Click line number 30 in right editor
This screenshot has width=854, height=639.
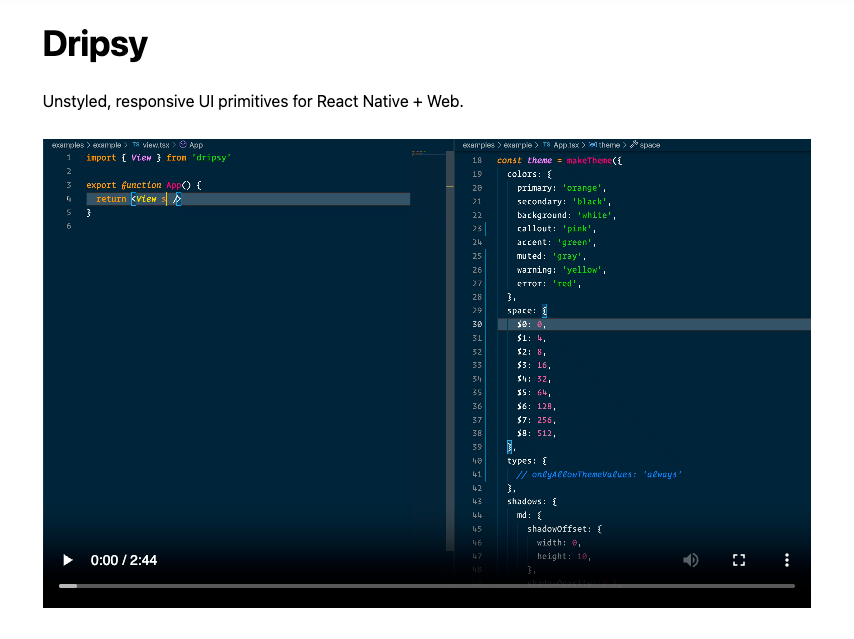coord(476,324)
